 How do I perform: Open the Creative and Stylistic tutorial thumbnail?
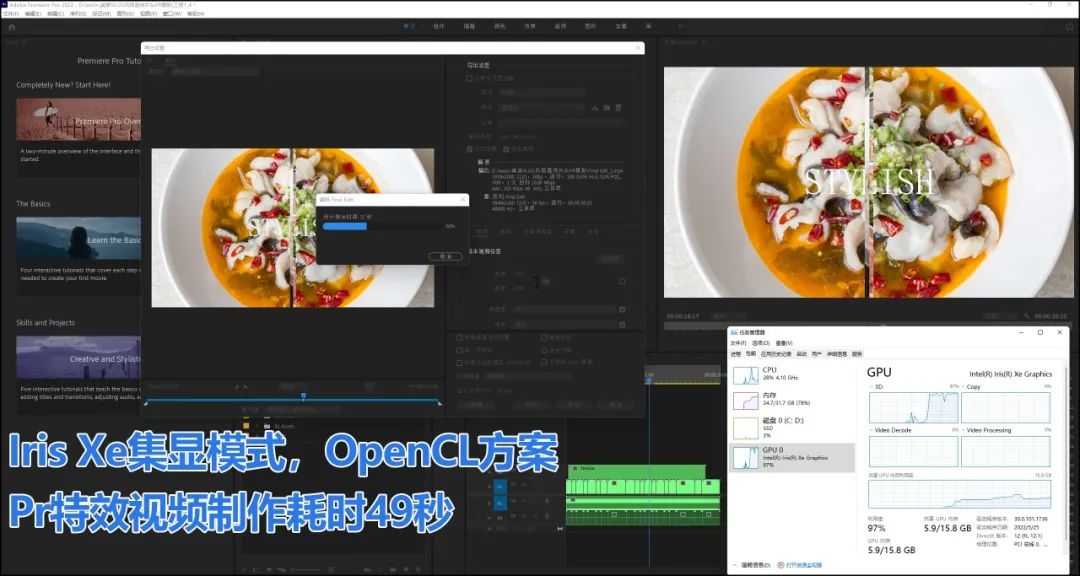(x=79, y=358)
